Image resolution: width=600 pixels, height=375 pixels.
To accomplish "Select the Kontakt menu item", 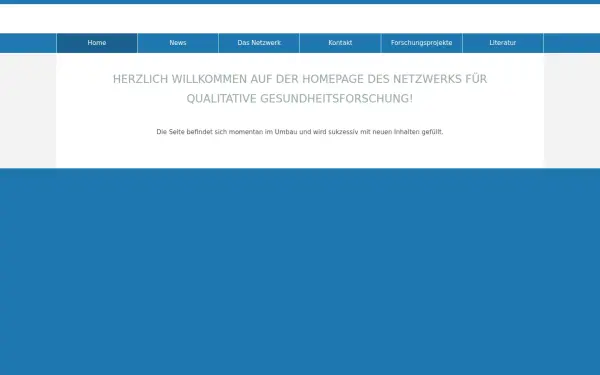I will [x=340, y=43].
